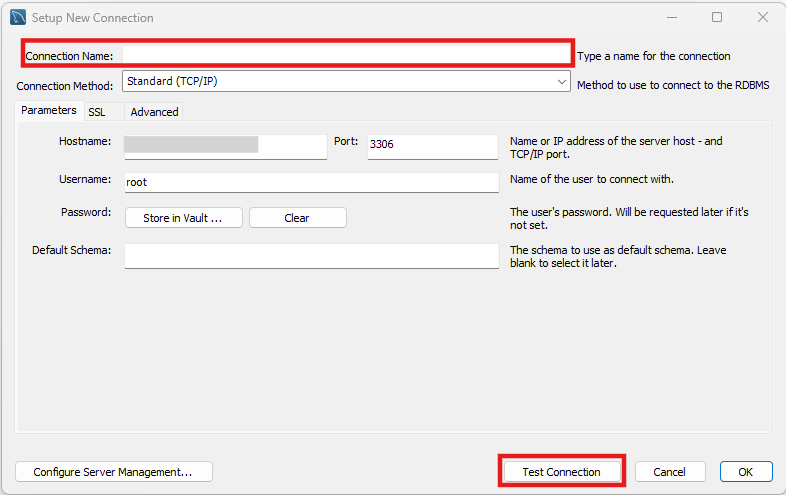
Task: Select the Port field showing 3306
Action: coord(432,146)
